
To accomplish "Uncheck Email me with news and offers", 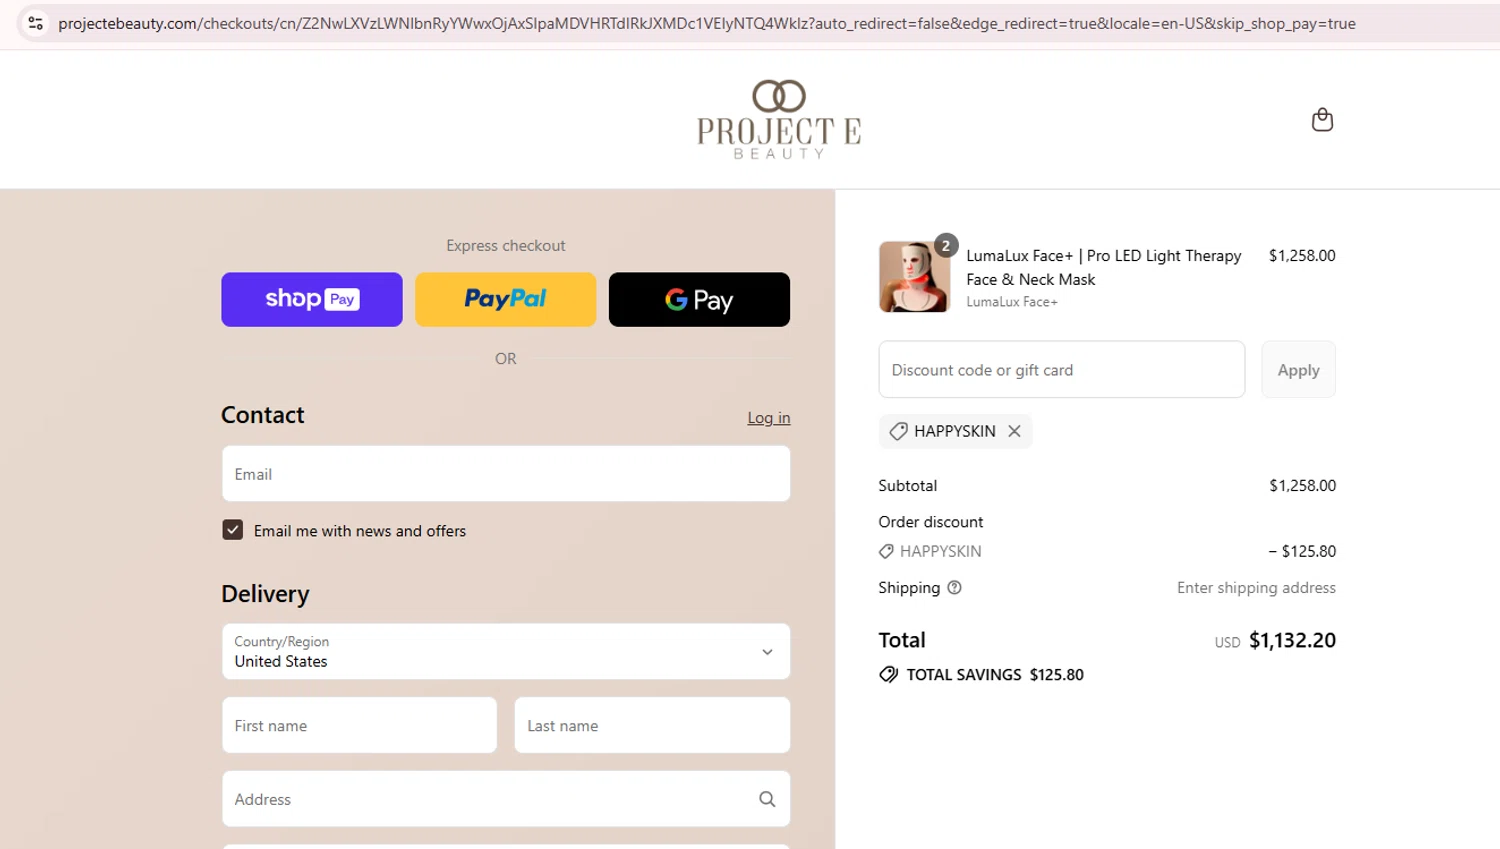I will tap(233, 530).
